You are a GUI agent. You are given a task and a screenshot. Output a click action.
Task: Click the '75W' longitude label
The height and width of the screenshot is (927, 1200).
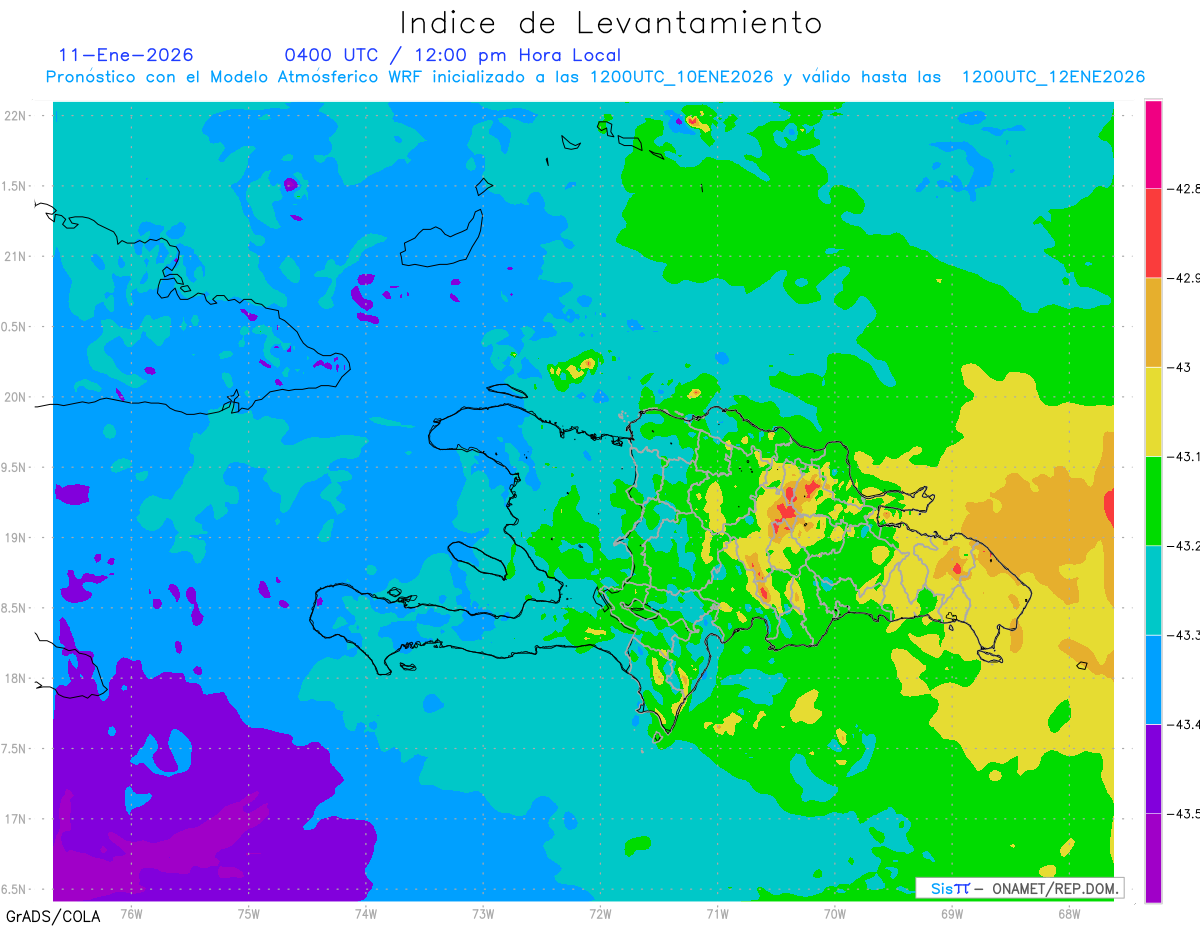(x=248, y=913)
